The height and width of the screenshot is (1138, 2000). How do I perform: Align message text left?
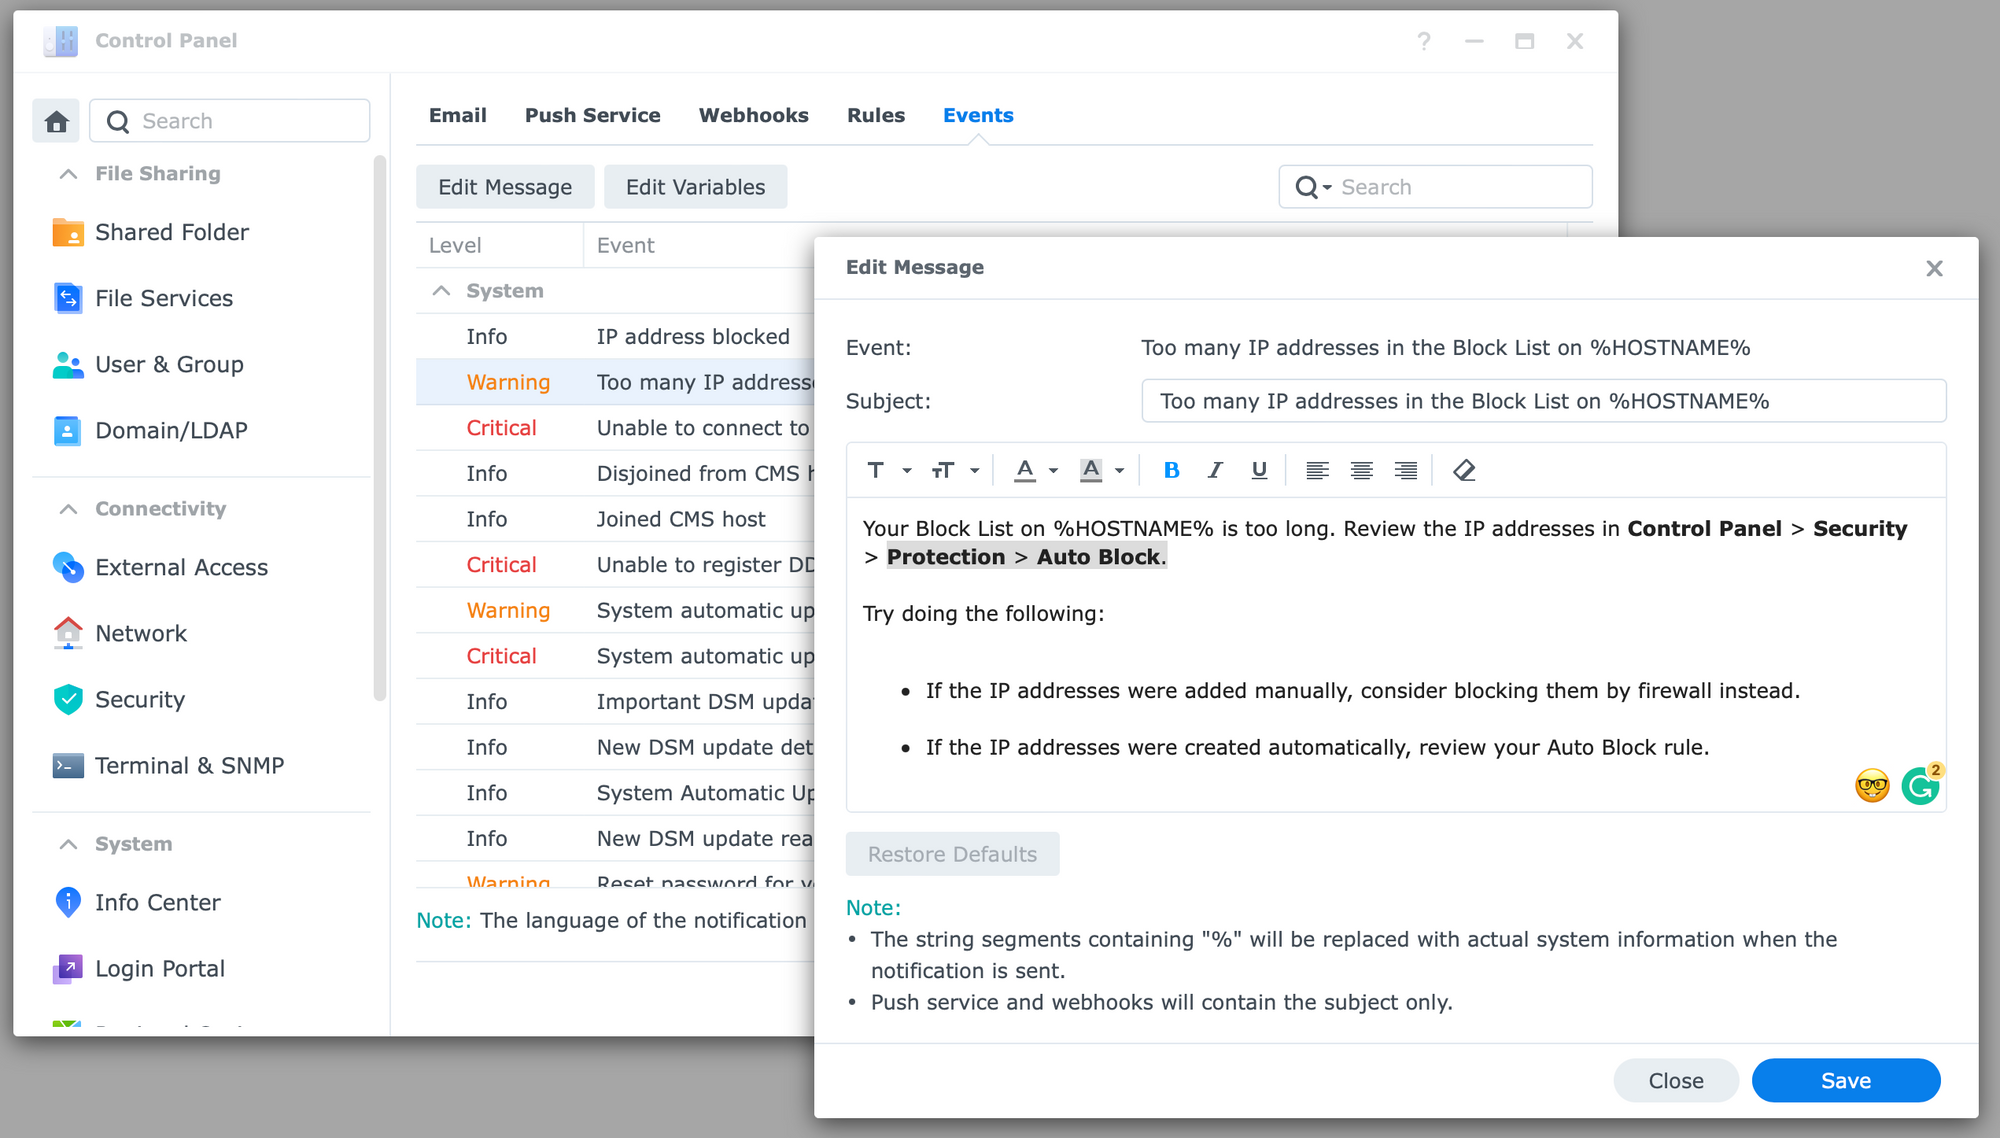point(1317,470)
